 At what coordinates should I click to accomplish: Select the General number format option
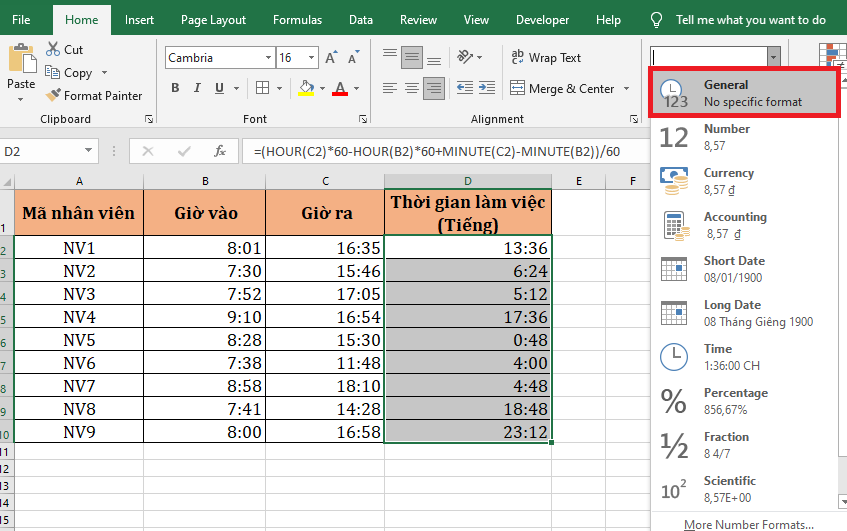tap(747, 93)
